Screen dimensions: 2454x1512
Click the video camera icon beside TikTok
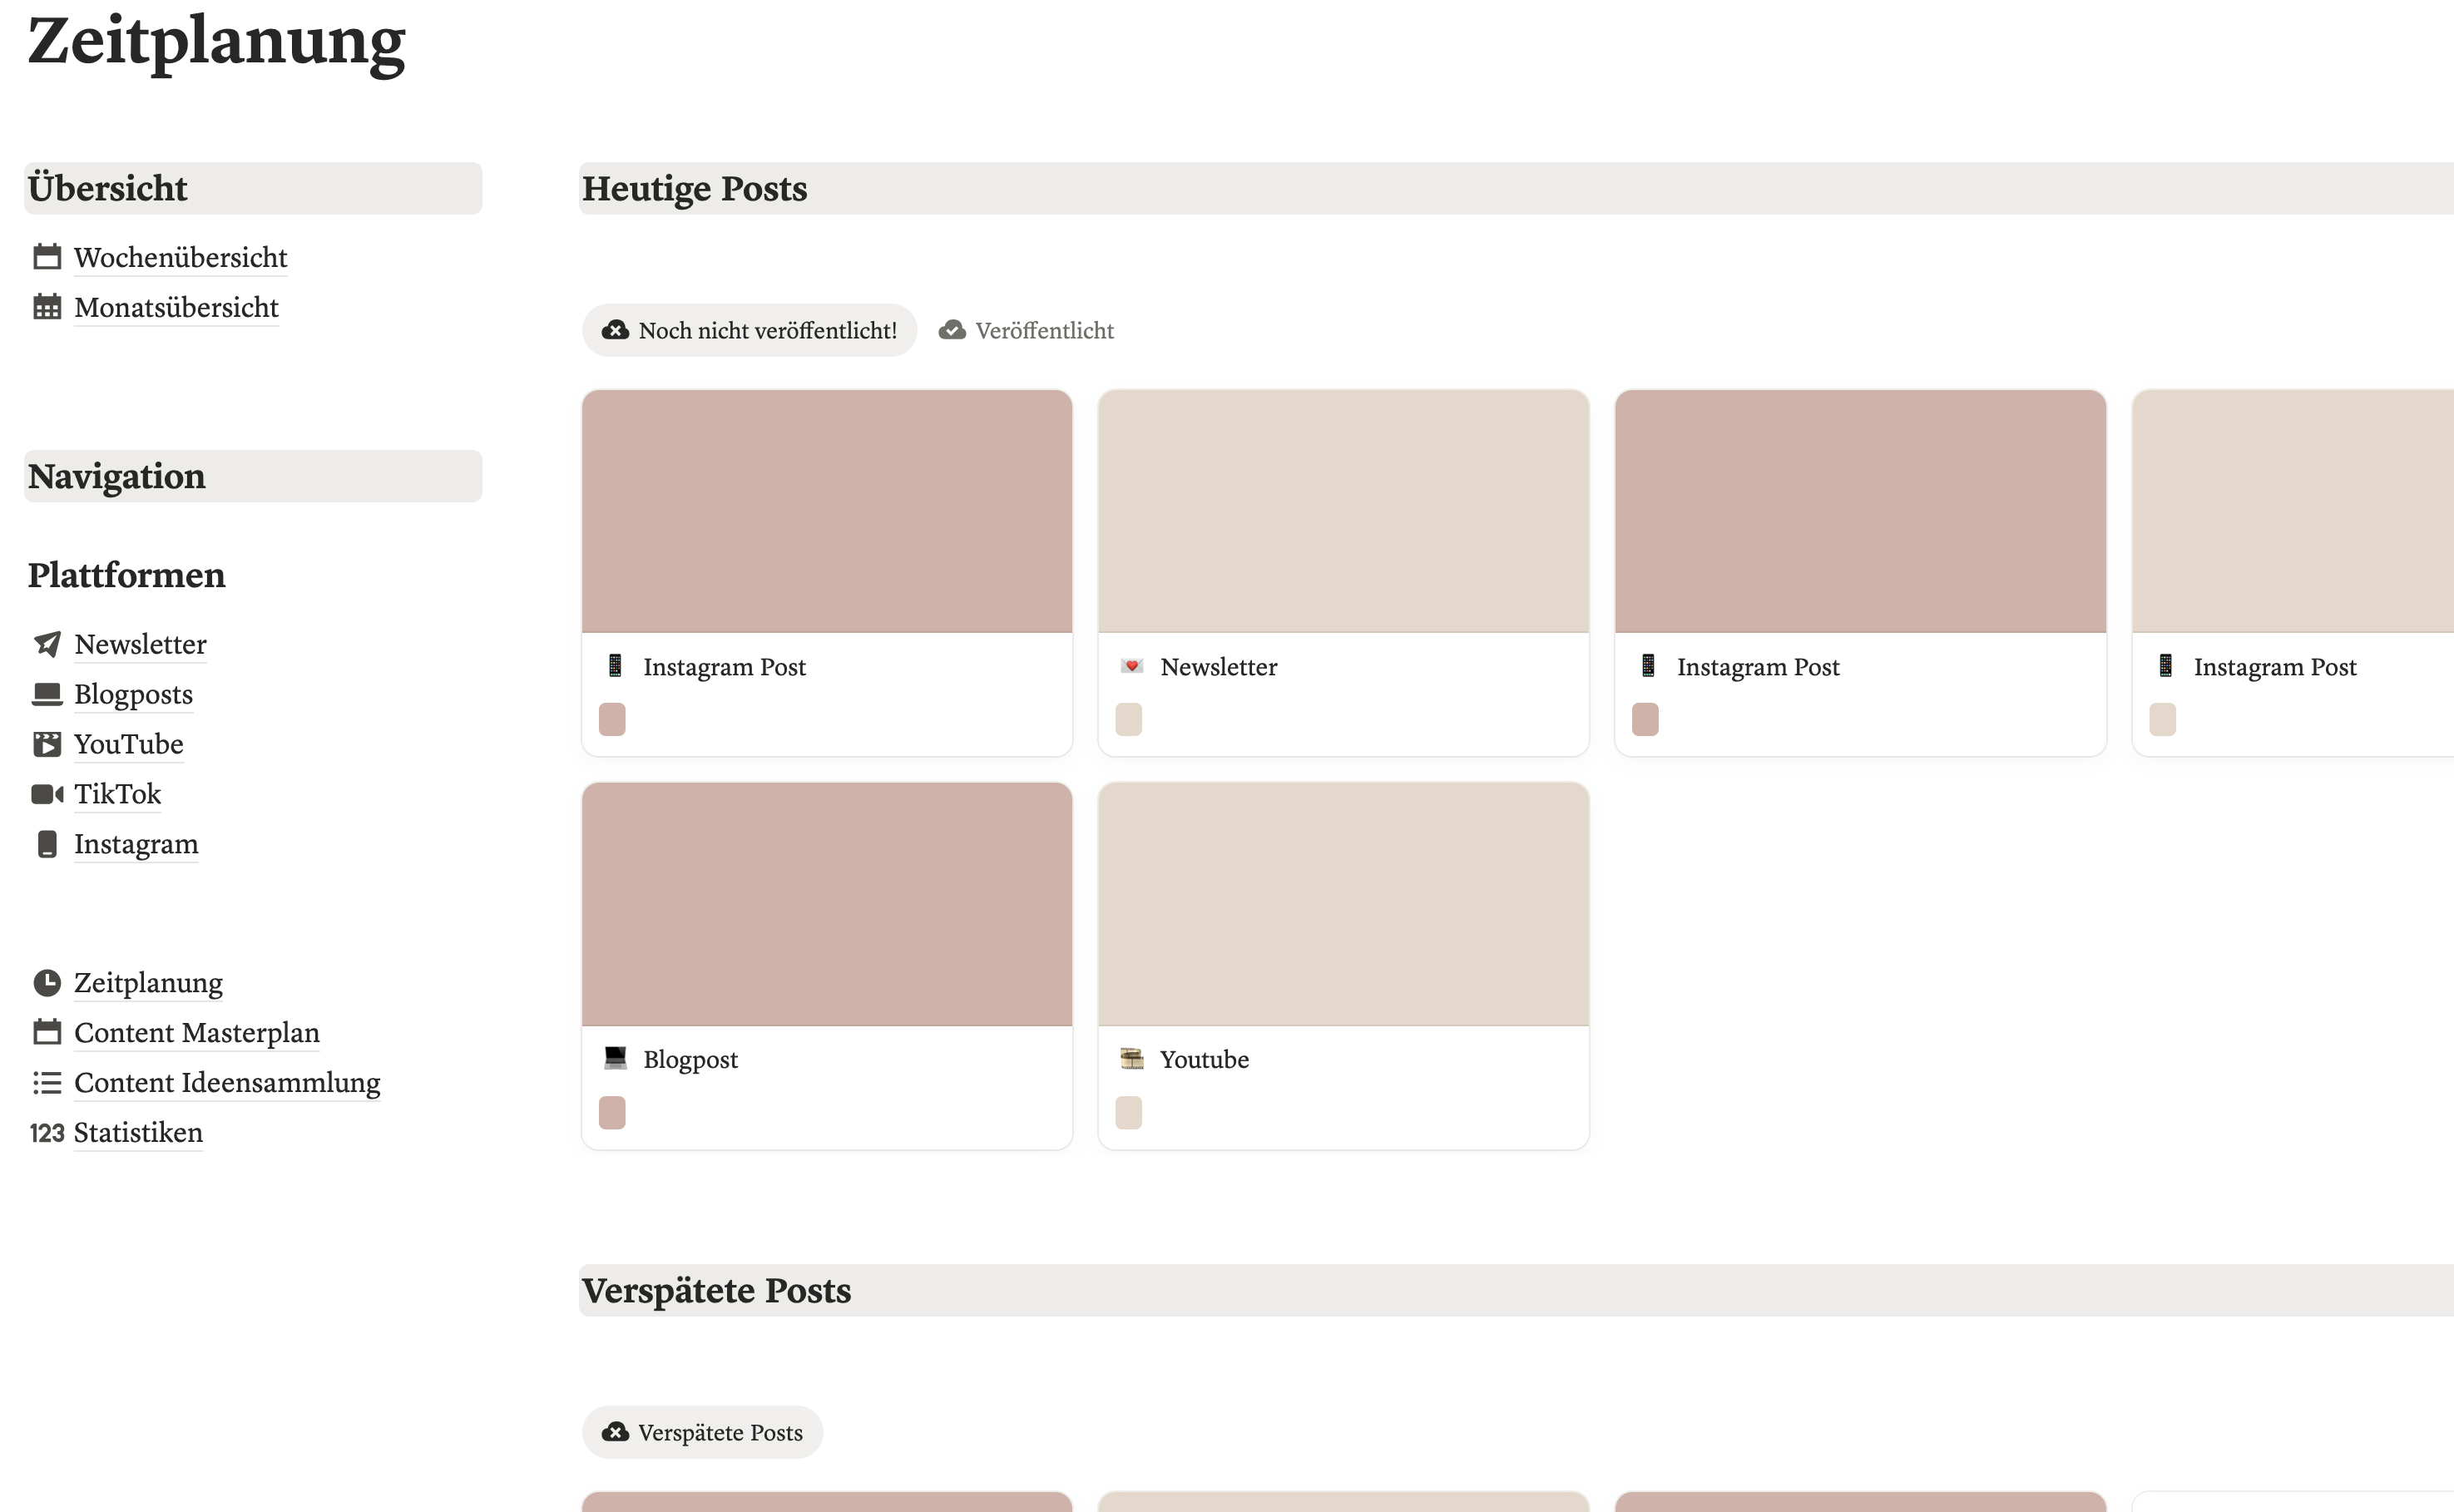pyautogui.click(x=47, y=794)
